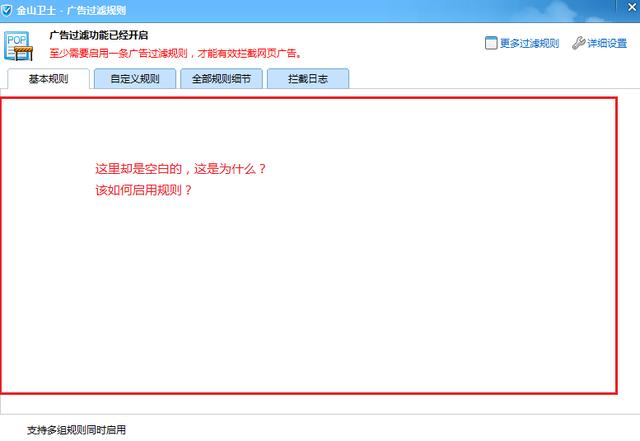The image size is (640, 441).
Task: Open the 全部规则细节 tab
Action: pyautogui.click(x=222, y=78)
